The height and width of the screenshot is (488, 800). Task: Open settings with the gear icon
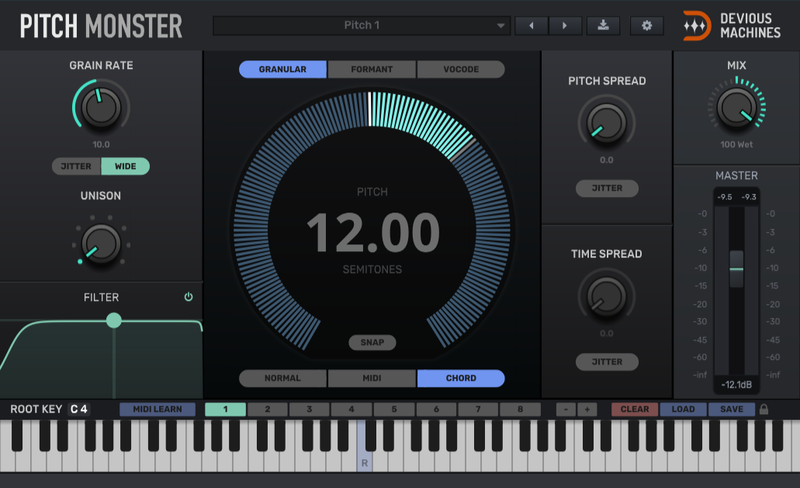coord(647,25)
